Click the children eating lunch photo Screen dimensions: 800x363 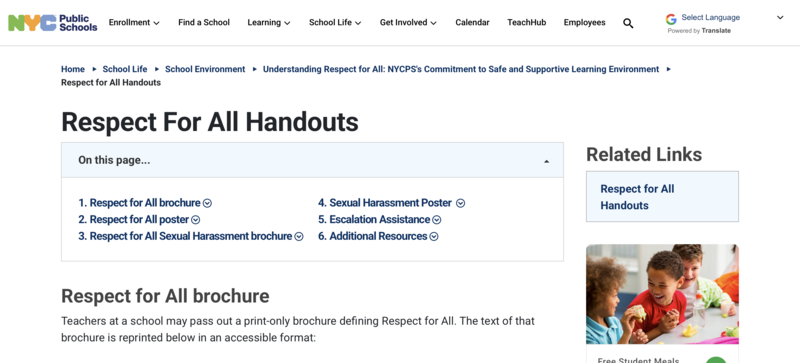[662, 294]
